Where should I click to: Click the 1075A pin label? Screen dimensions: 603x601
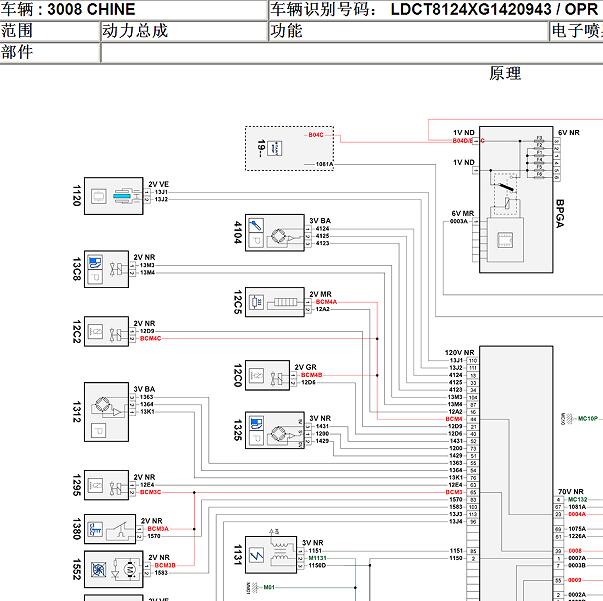point(577,529)
